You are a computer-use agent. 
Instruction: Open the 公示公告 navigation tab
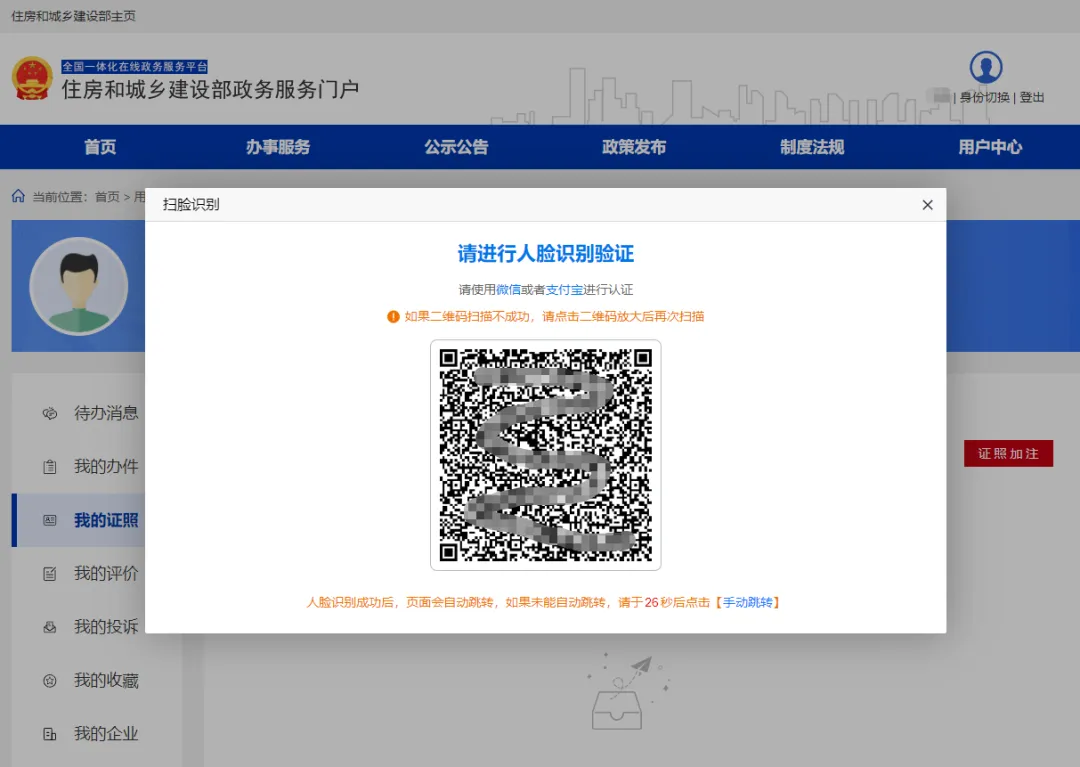(x=456, y=147)
